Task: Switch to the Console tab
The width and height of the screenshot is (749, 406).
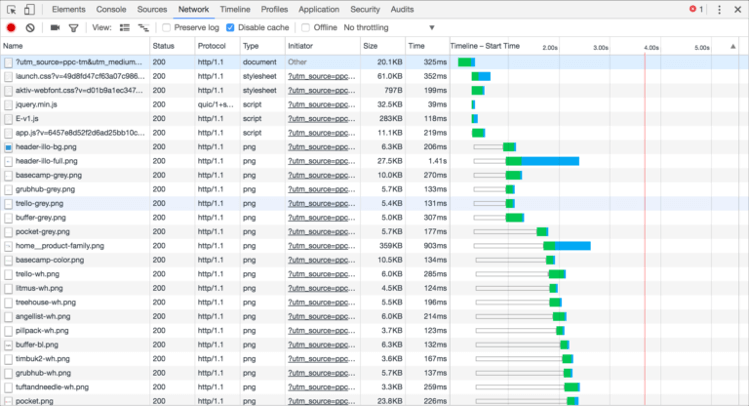Action: [111, 9]
